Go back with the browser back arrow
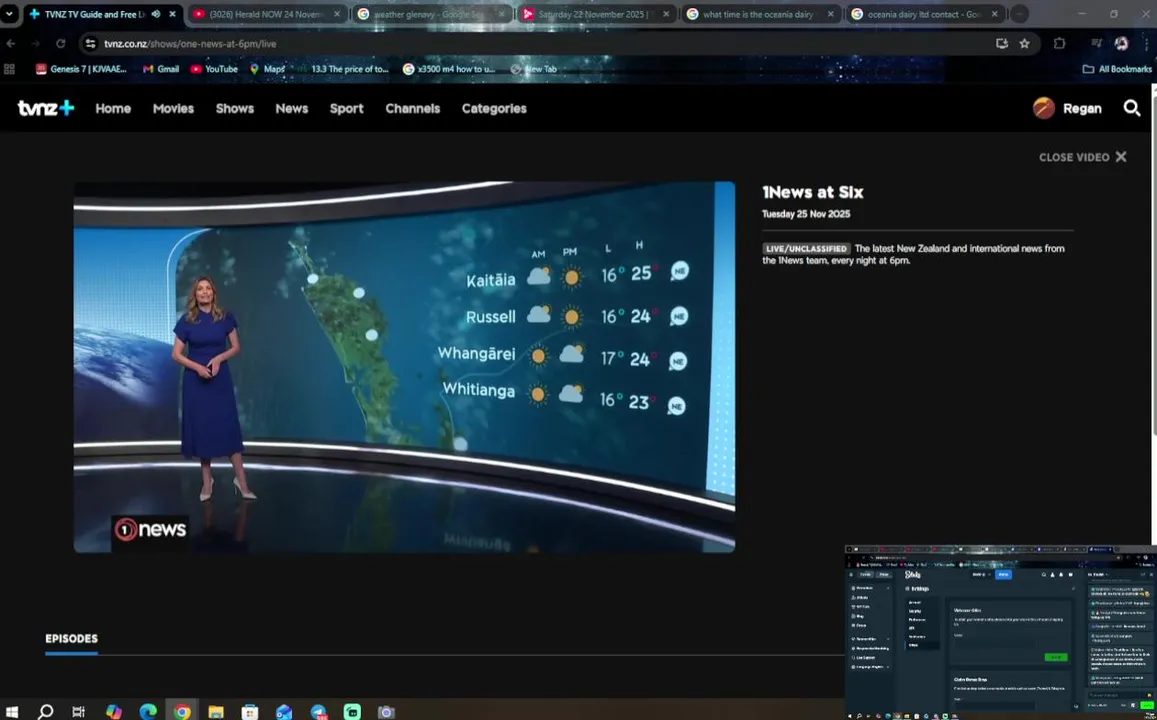Viewport: 1157px width, 720px height. pos(11,44)
